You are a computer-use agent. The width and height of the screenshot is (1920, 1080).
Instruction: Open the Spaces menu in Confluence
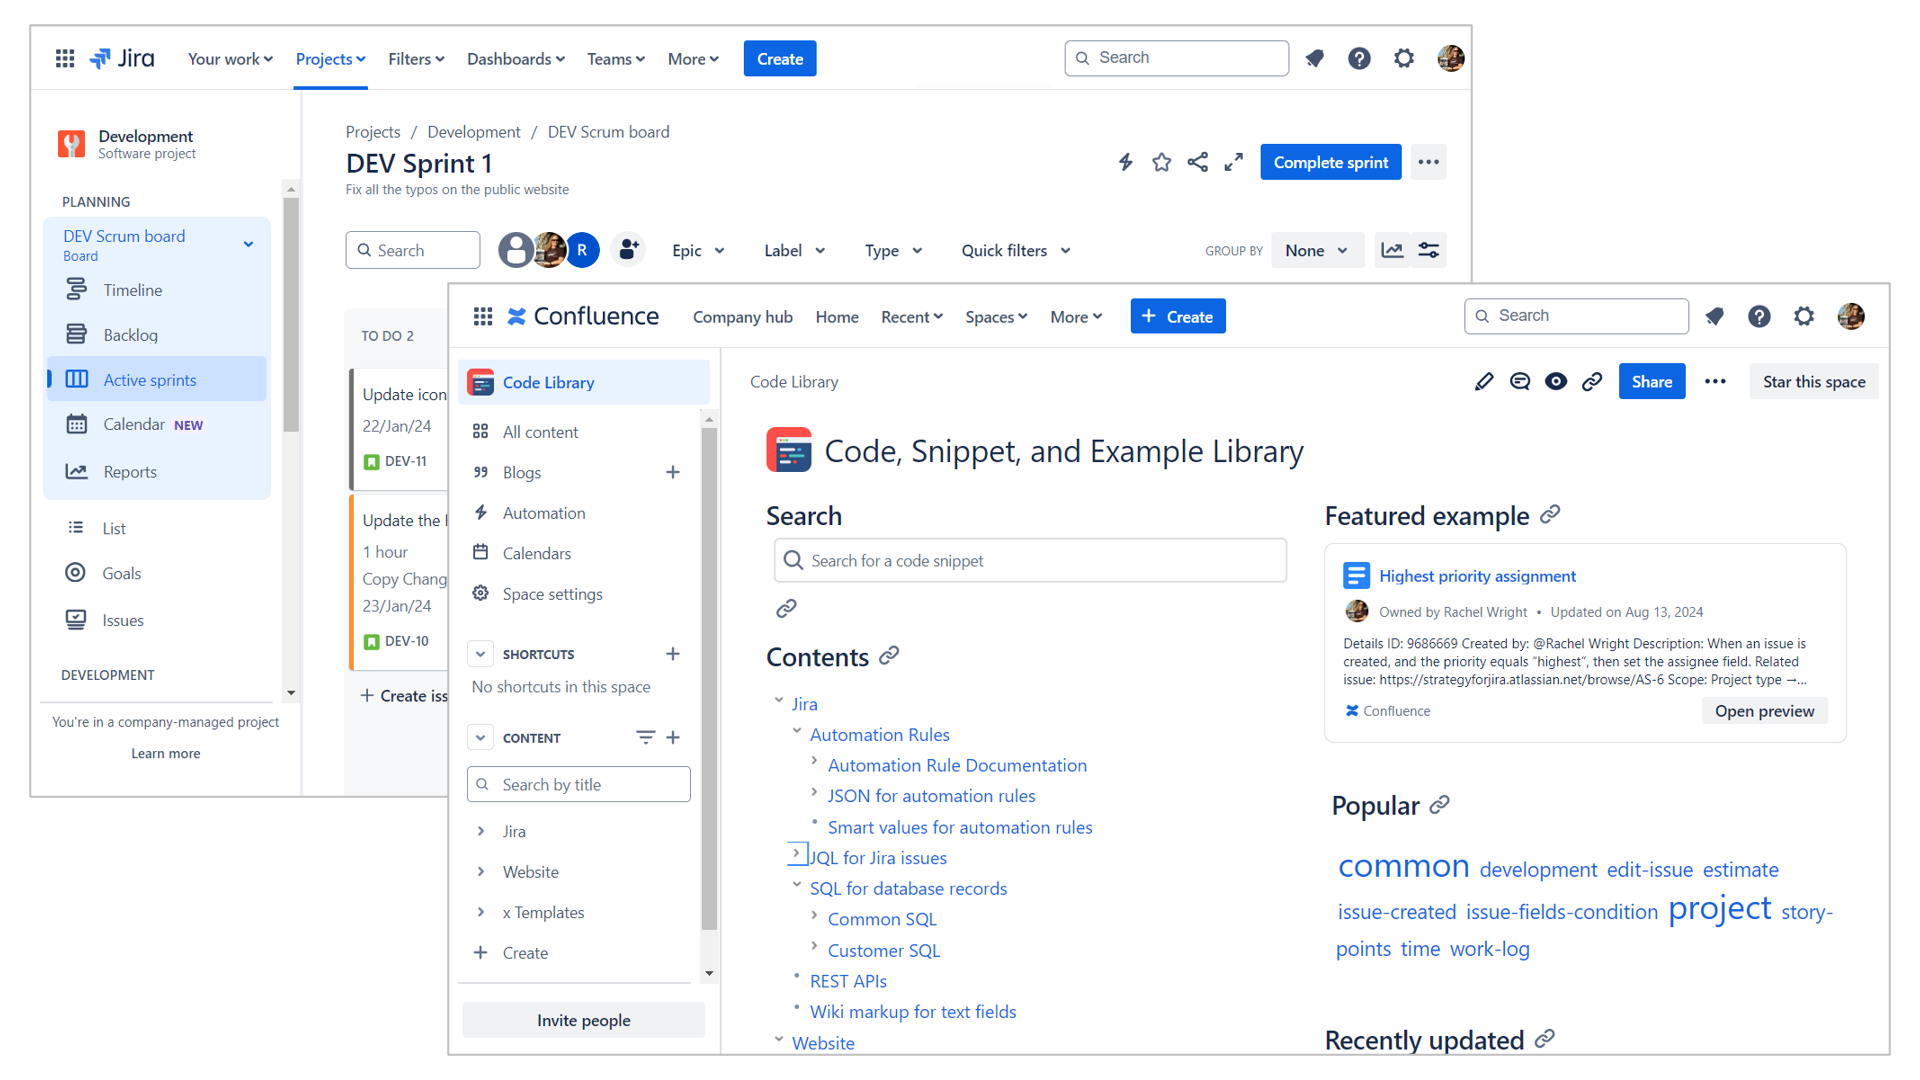coord(995,316)
